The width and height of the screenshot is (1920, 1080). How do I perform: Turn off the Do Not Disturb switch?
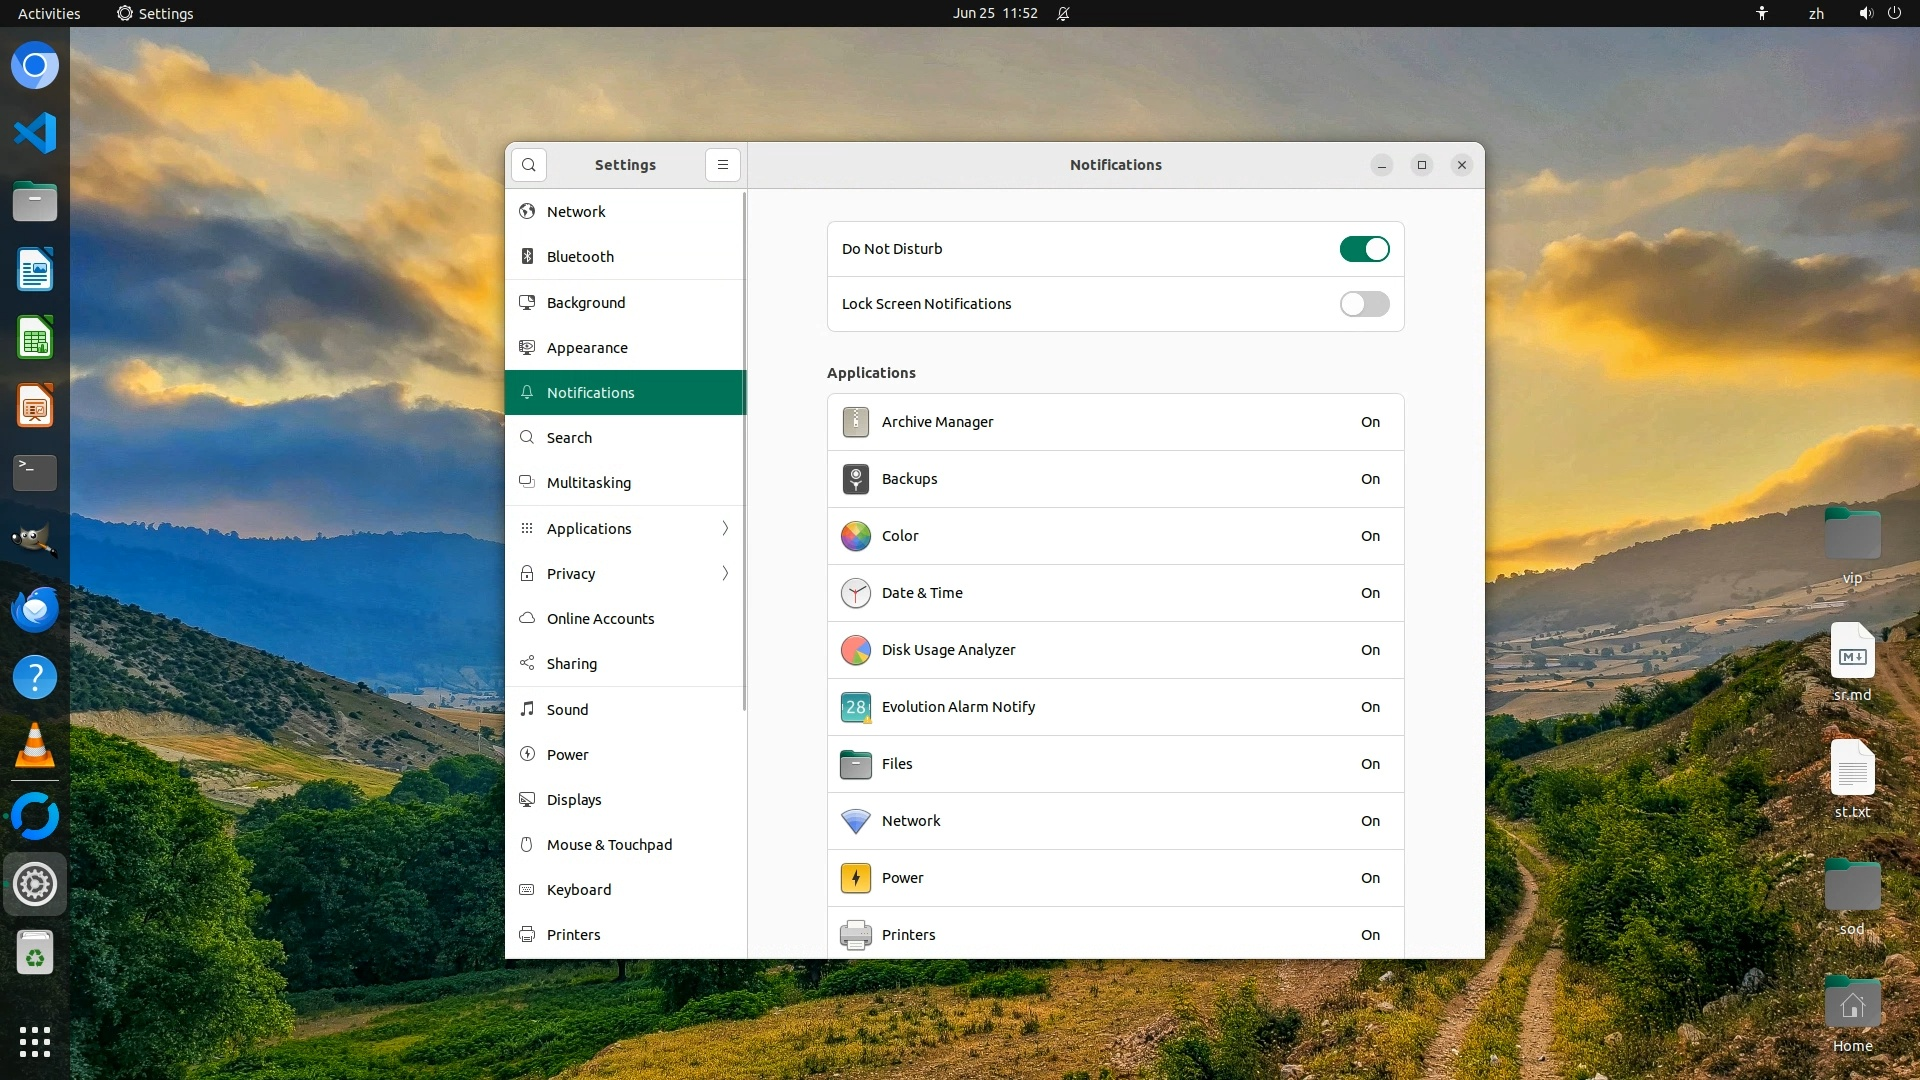1364,249
